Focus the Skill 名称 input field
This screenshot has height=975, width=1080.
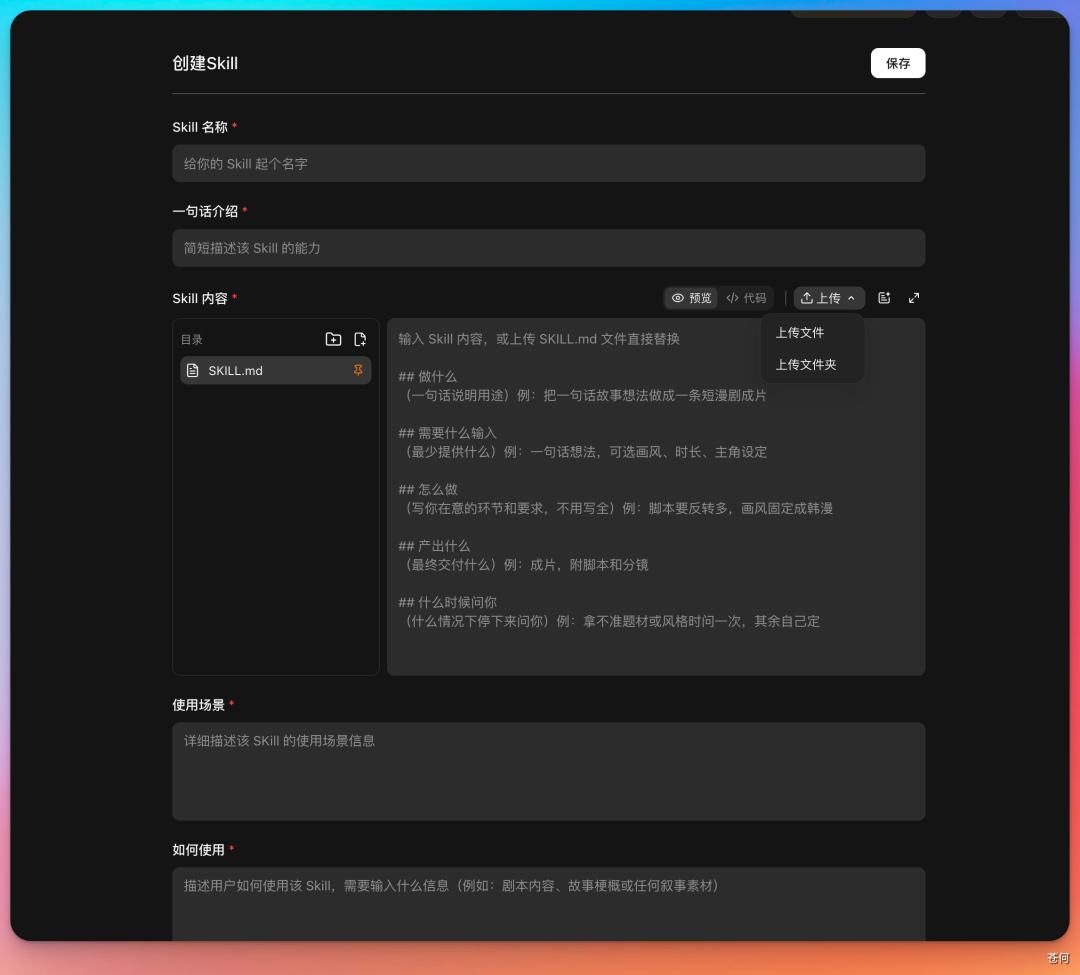tap(548, 164)
